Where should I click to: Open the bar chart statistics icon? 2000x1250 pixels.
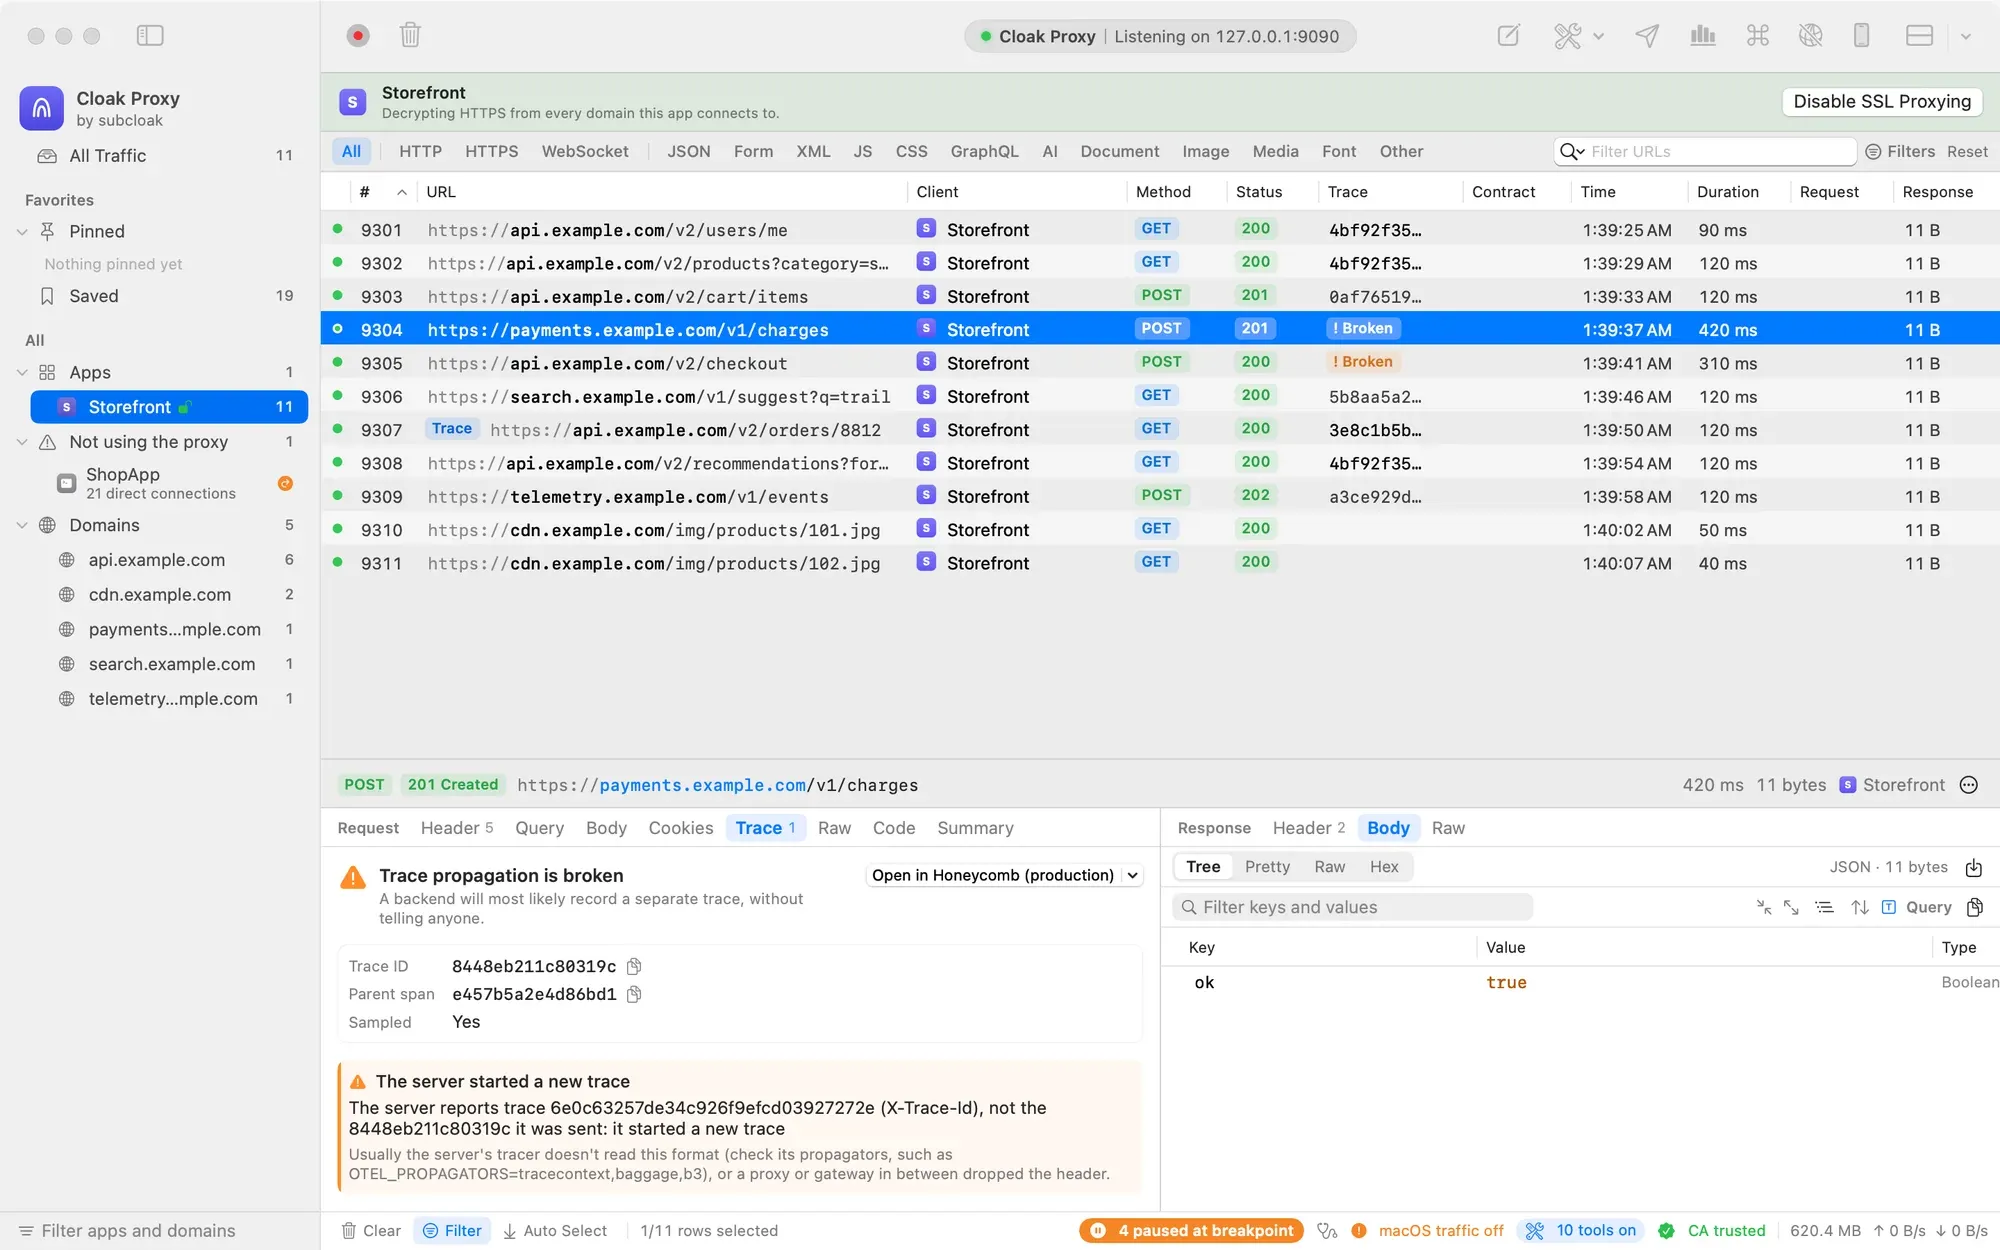(1703, 36)
